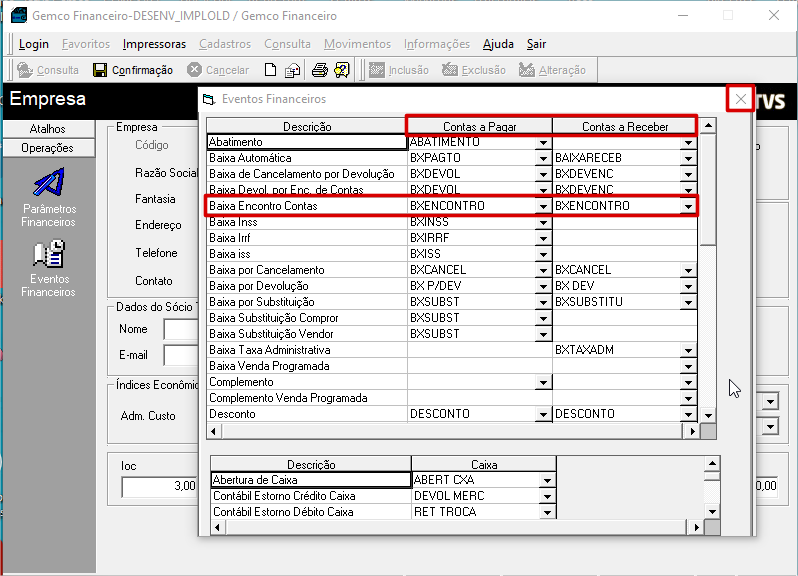Click the document with lock icon
The image size is (798, 576).
[x=293, y=70]
